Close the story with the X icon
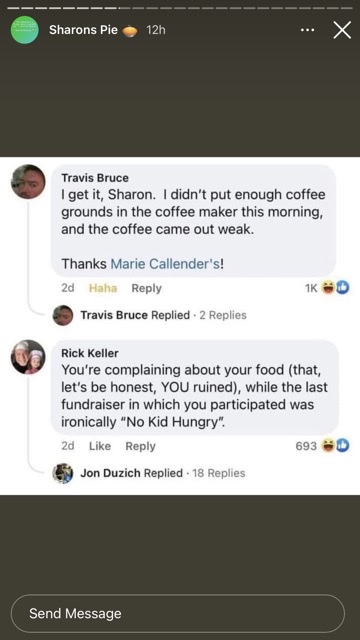This screenshot has height=640, width=360. point(342,30)
